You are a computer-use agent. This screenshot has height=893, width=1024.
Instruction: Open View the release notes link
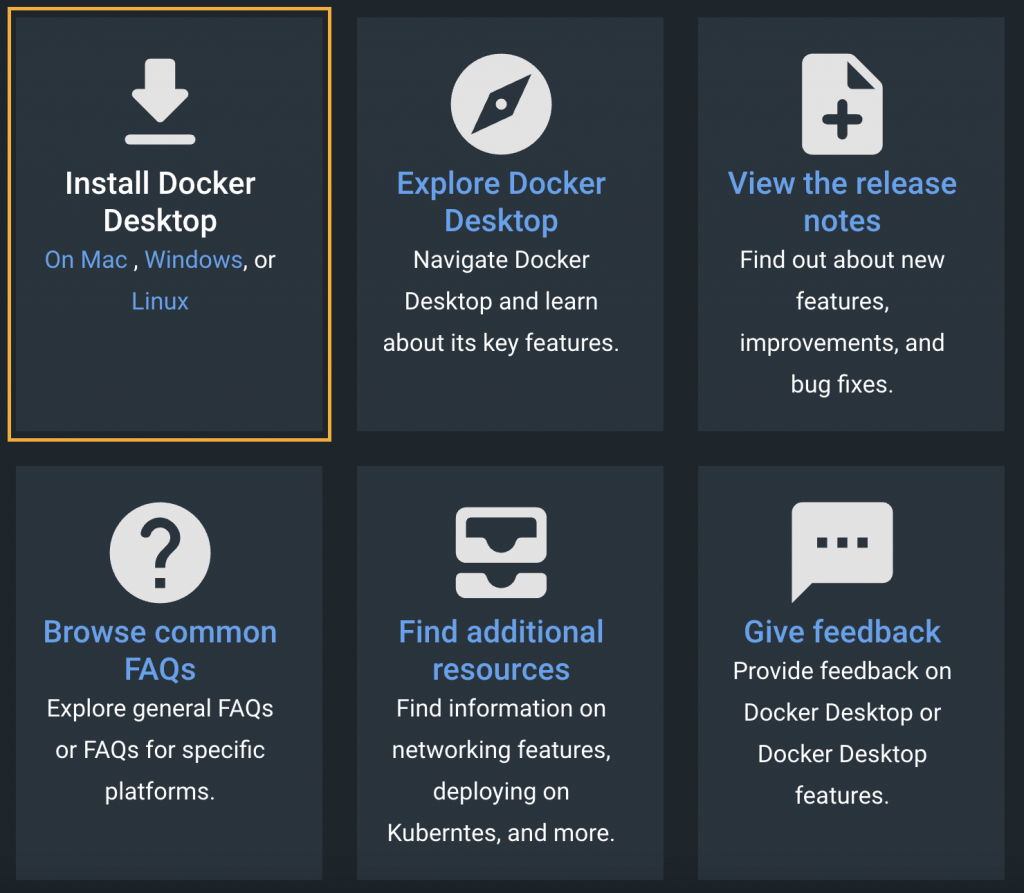click(x=842, y=202)
